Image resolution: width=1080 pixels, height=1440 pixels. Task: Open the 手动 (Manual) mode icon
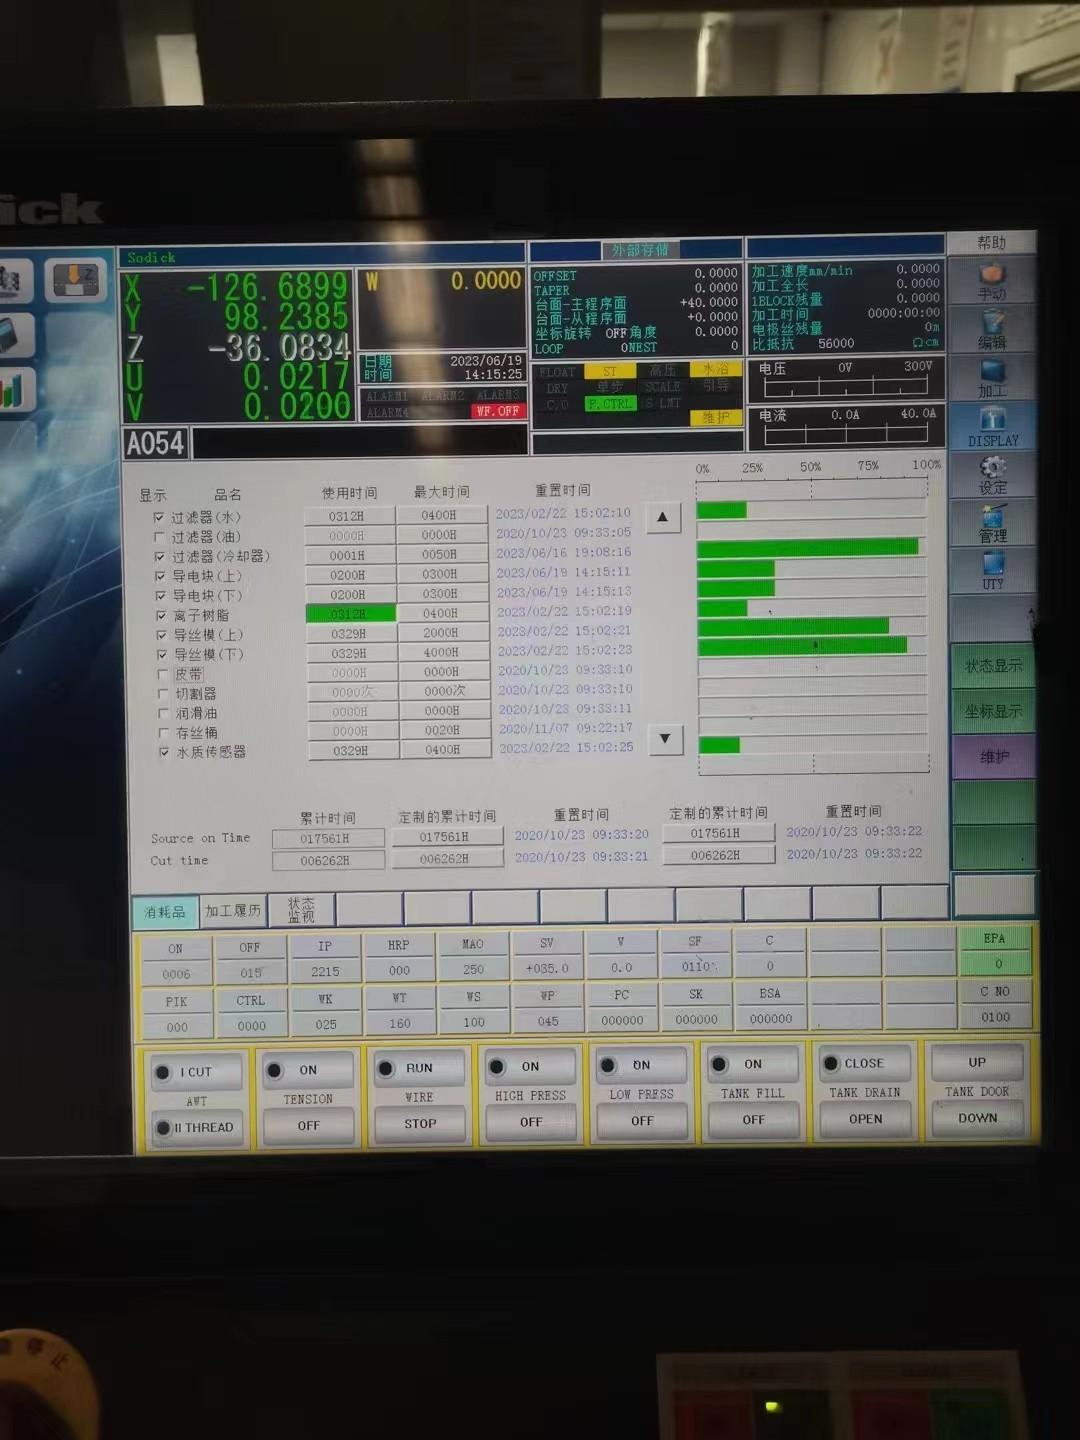[992, 280]
